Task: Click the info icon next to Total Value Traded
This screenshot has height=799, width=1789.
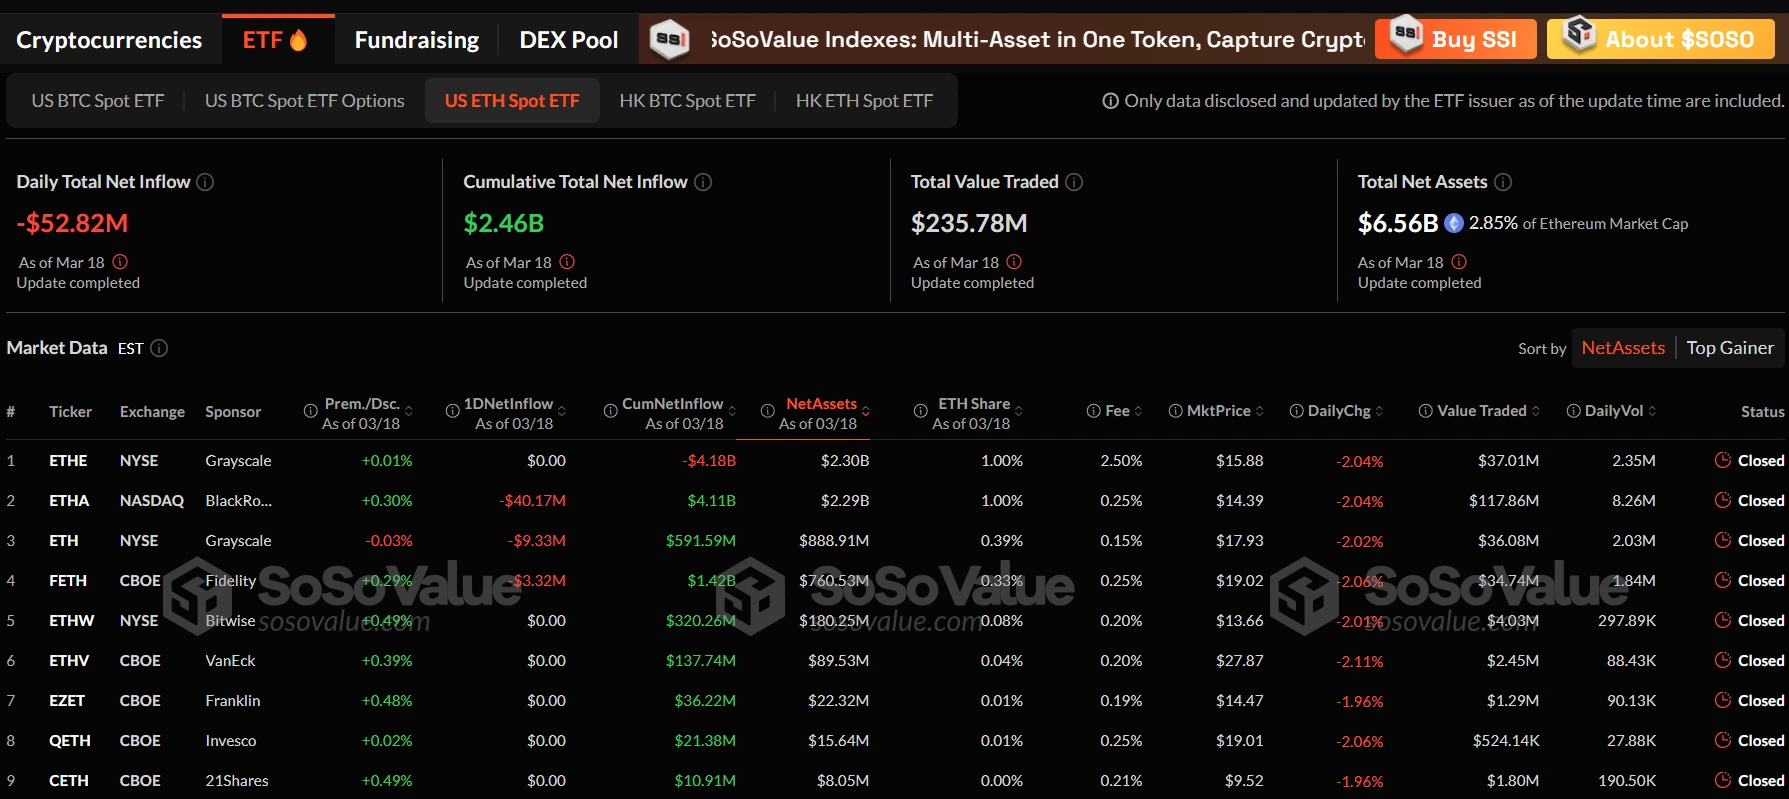Action: (1074, 182)
